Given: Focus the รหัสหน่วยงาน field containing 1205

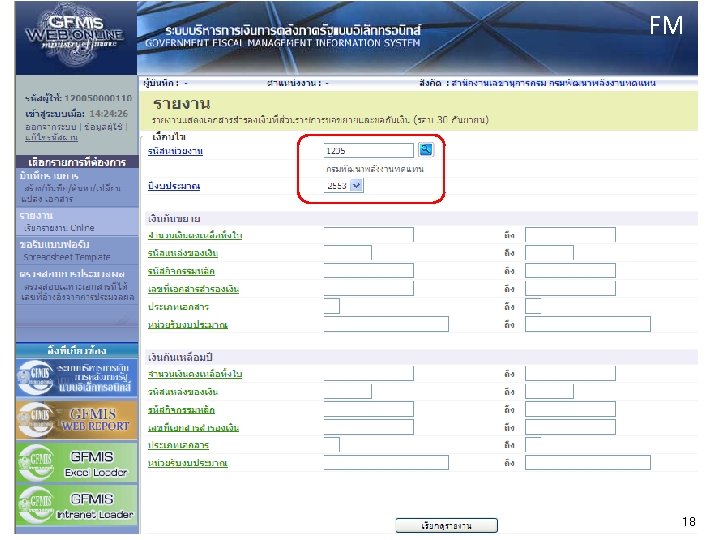Looking at the screenshot, I should [369, 151].
